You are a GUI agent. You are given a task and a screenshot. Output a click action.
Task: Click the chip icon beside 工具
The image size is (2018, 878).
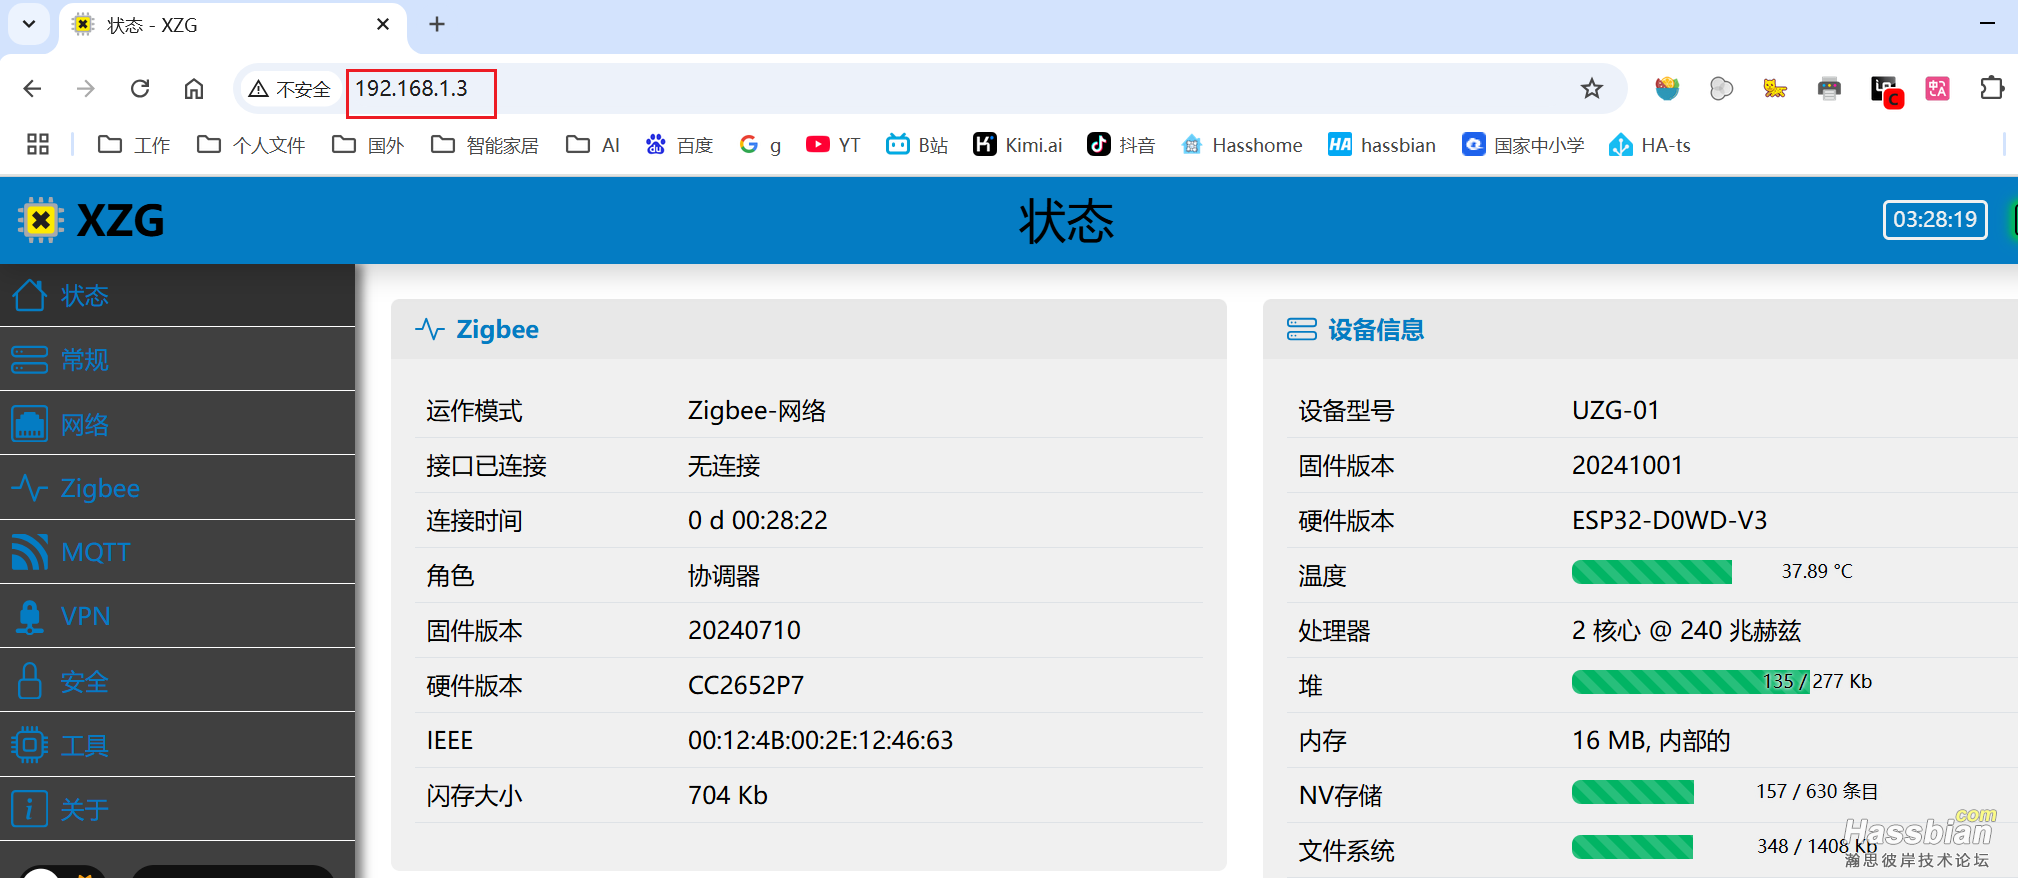click(x=29, y=745)
